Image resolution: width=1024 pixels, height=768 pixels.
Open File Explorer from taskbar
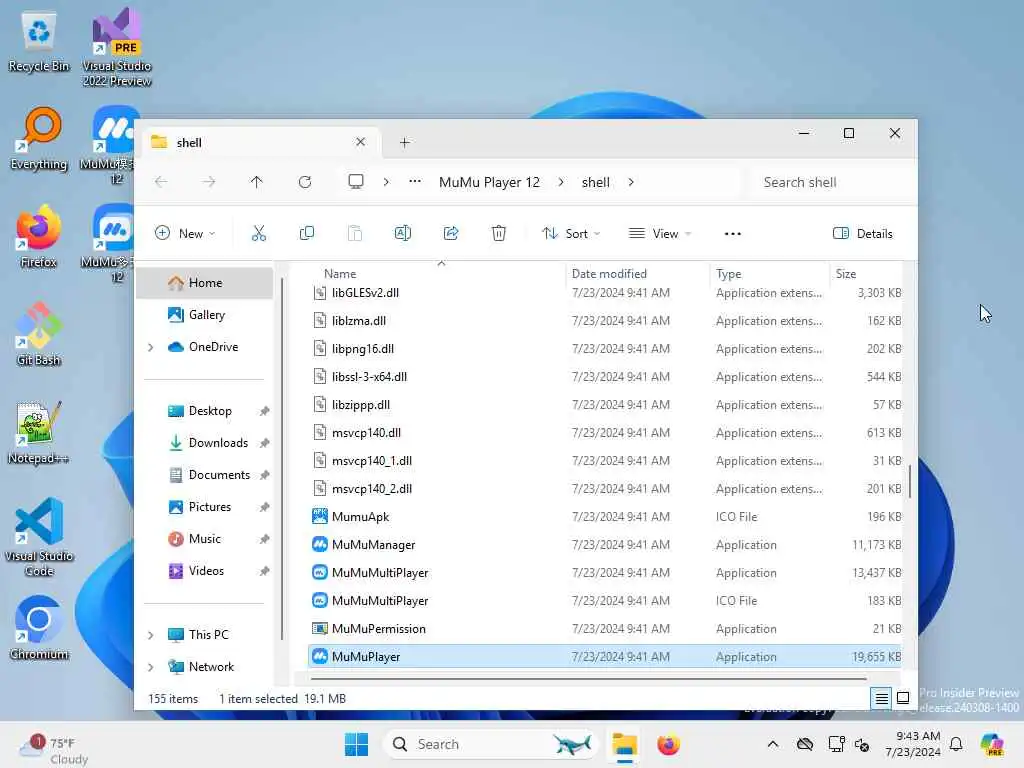[624, 744]
